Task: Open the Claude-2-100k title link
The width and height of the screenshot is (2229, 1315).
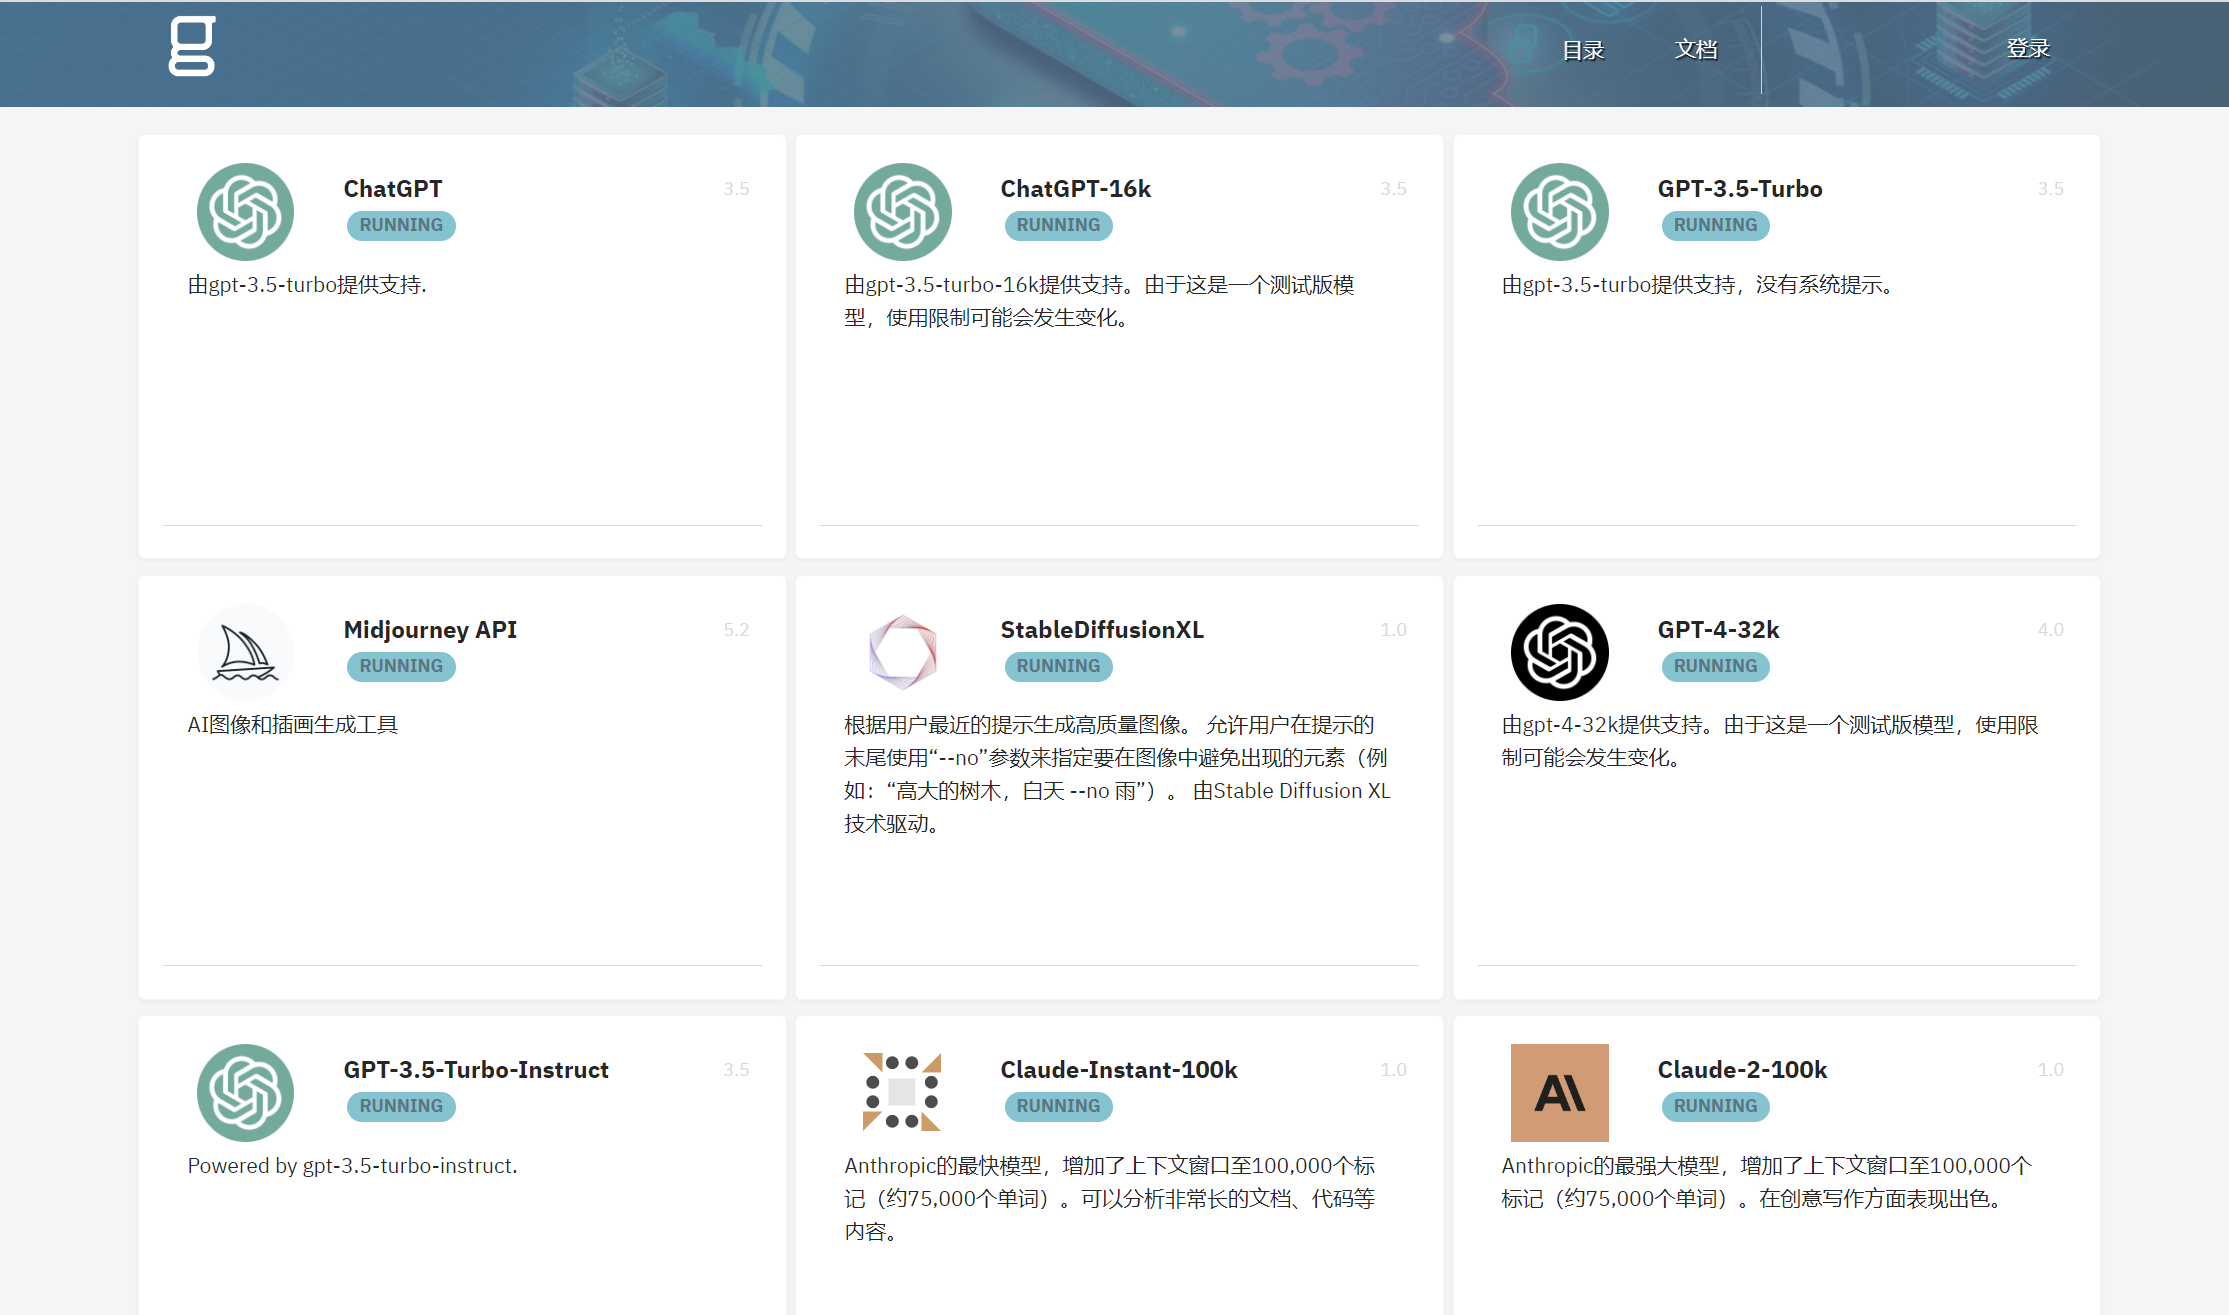Action: point(1742,1069)
